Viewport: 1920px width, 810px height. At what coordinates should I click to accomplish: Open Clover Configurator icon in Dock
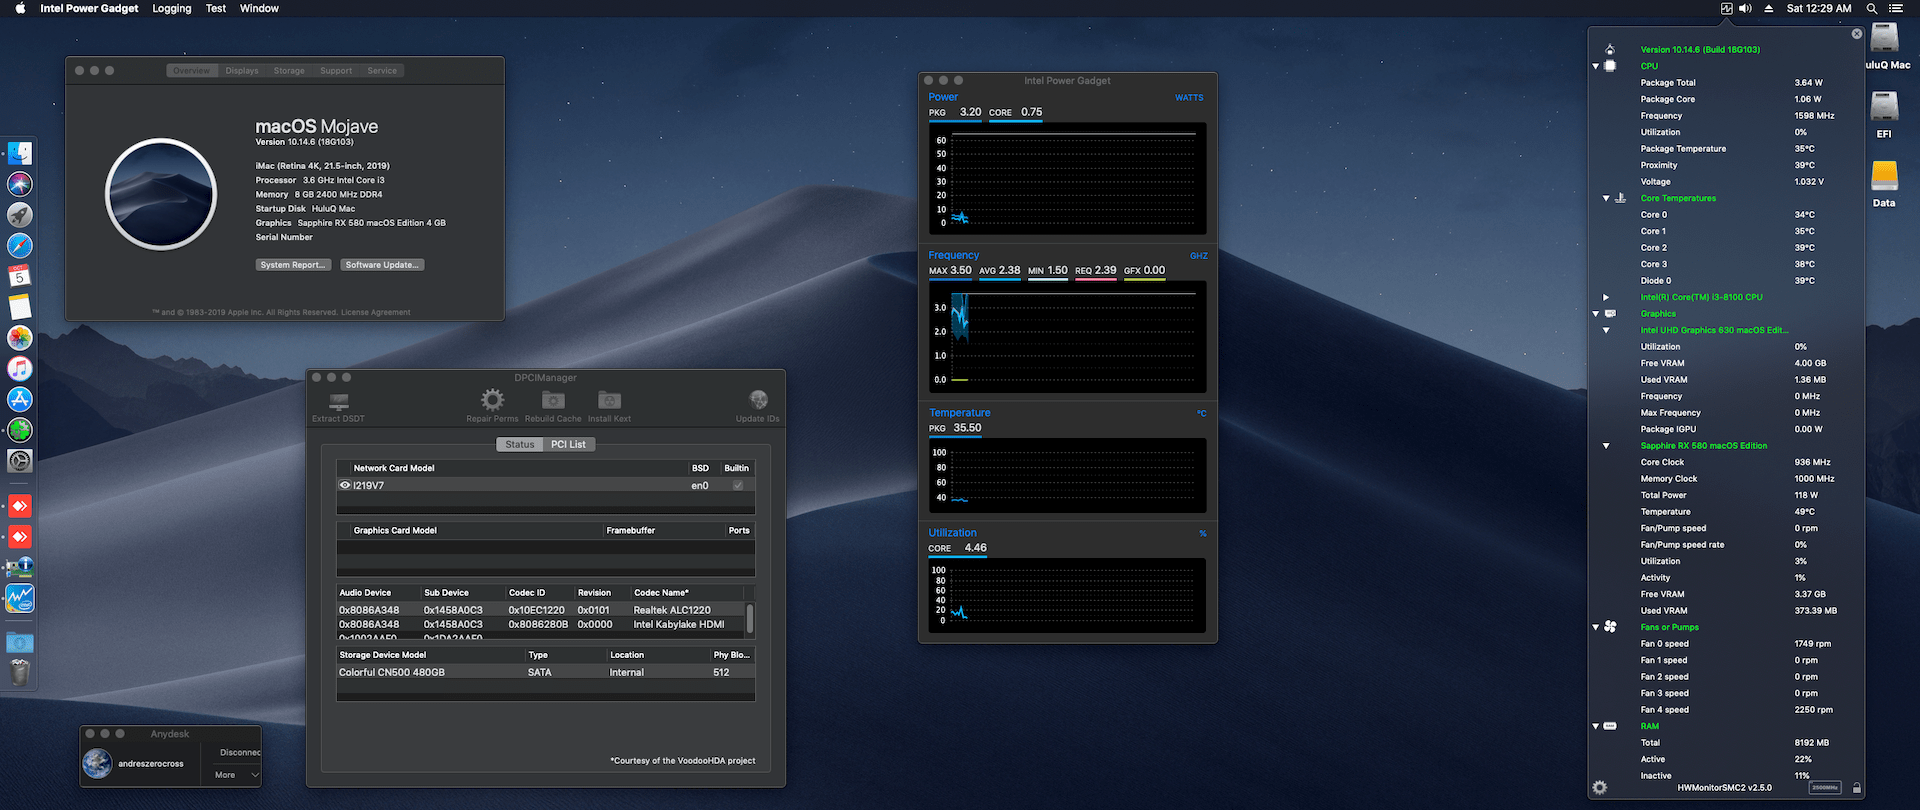tap(20, 430)
